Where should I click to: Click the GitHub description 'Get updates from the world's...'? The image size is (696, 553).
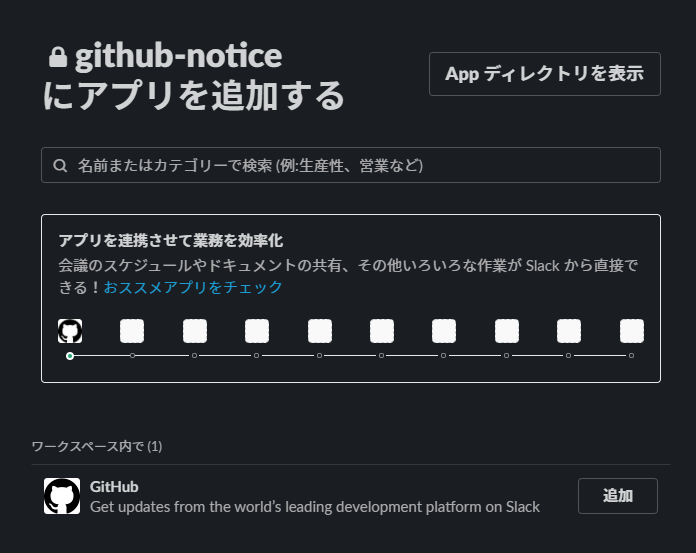pyautogui.click(x=315, y=507)
